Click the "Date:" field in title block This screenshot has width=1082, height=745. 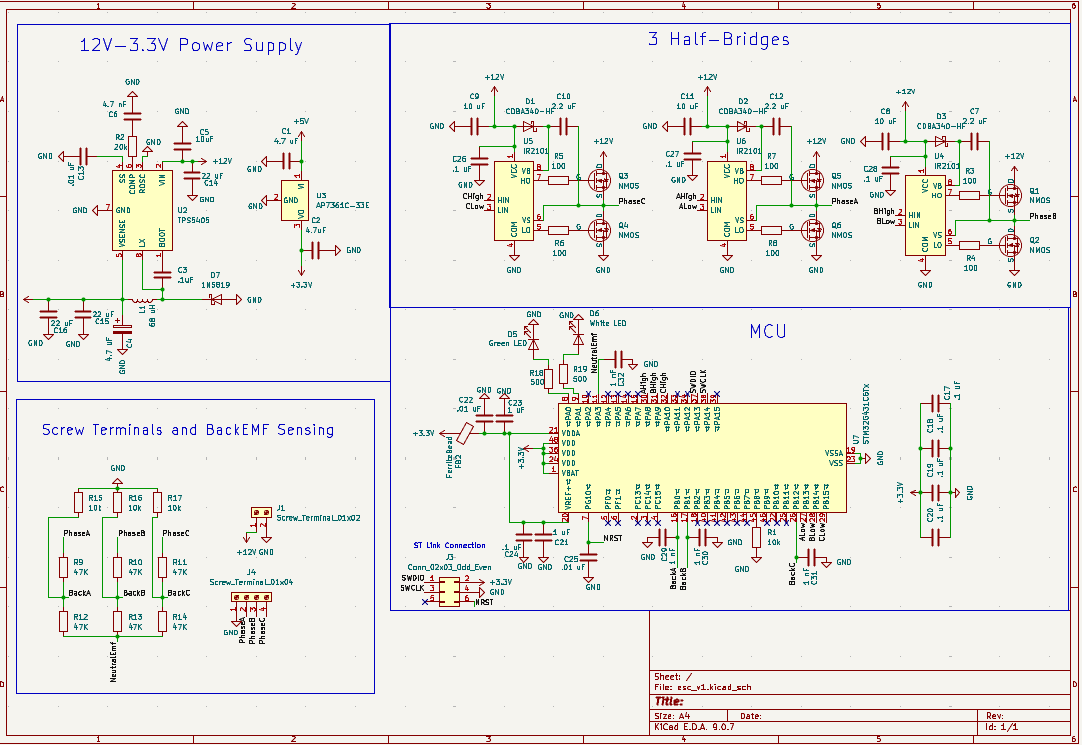click(x=751, y=717)
